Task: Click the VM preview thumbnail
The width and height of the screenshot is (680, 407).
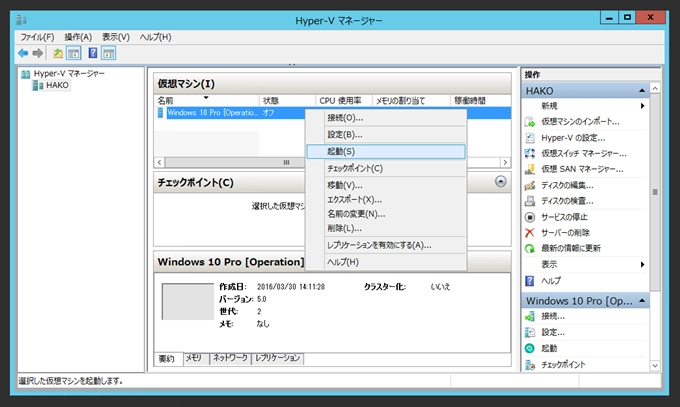Action: click(x=187, y=302)
